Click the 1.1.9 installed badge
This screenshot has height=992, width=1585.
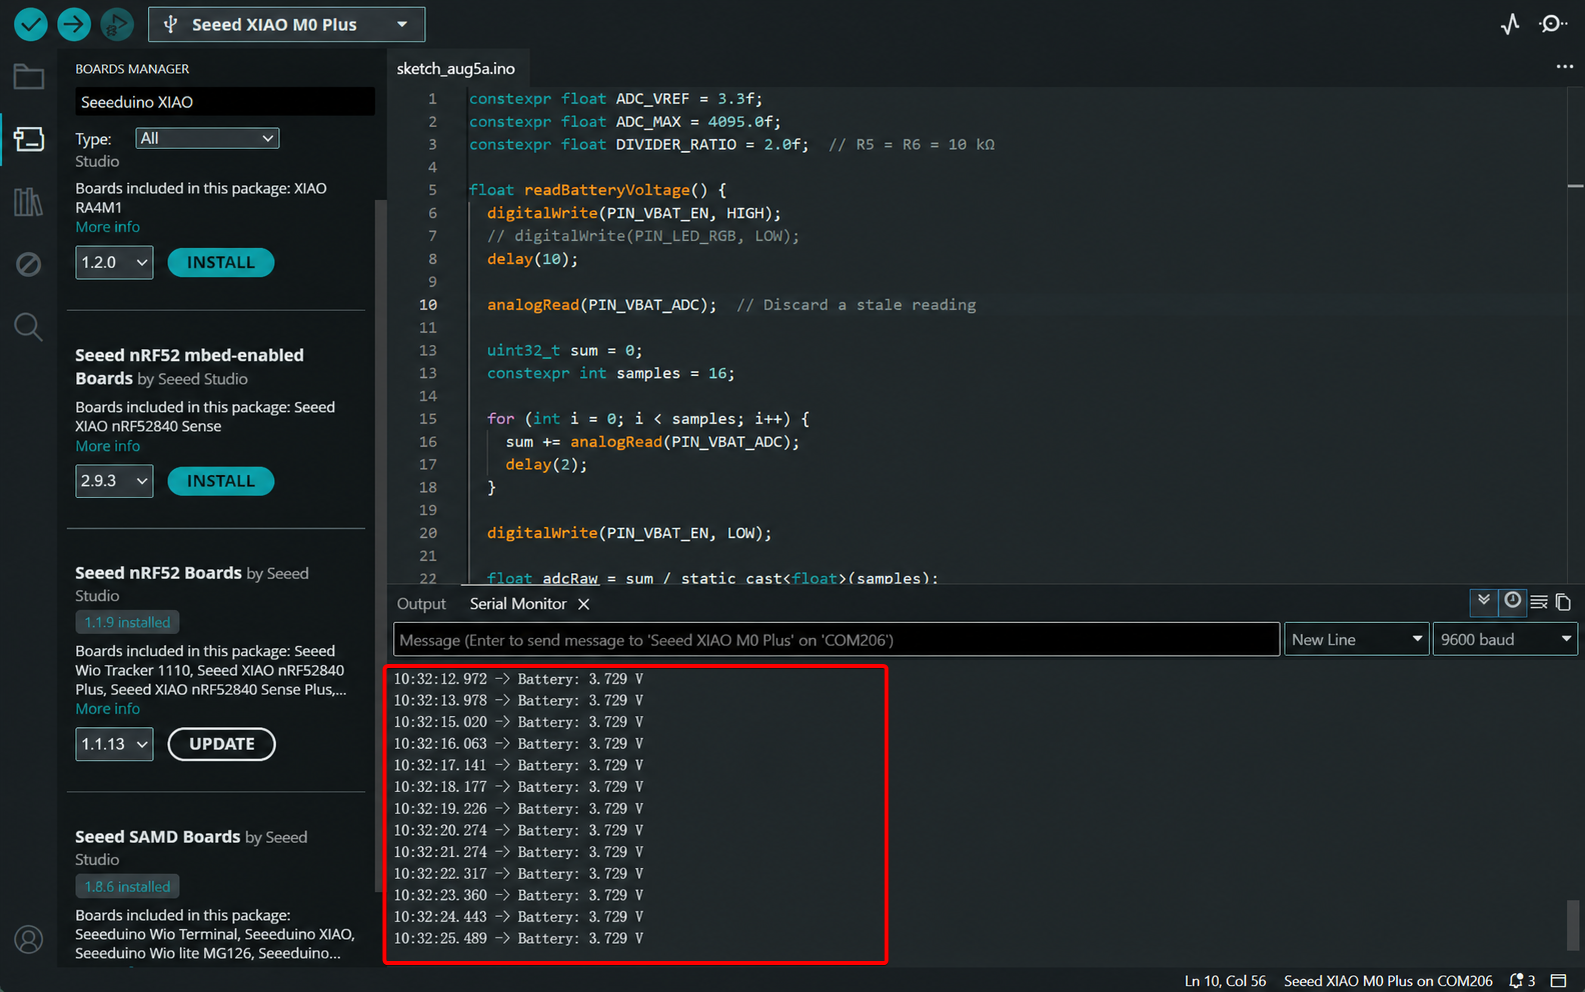[128, 622]
